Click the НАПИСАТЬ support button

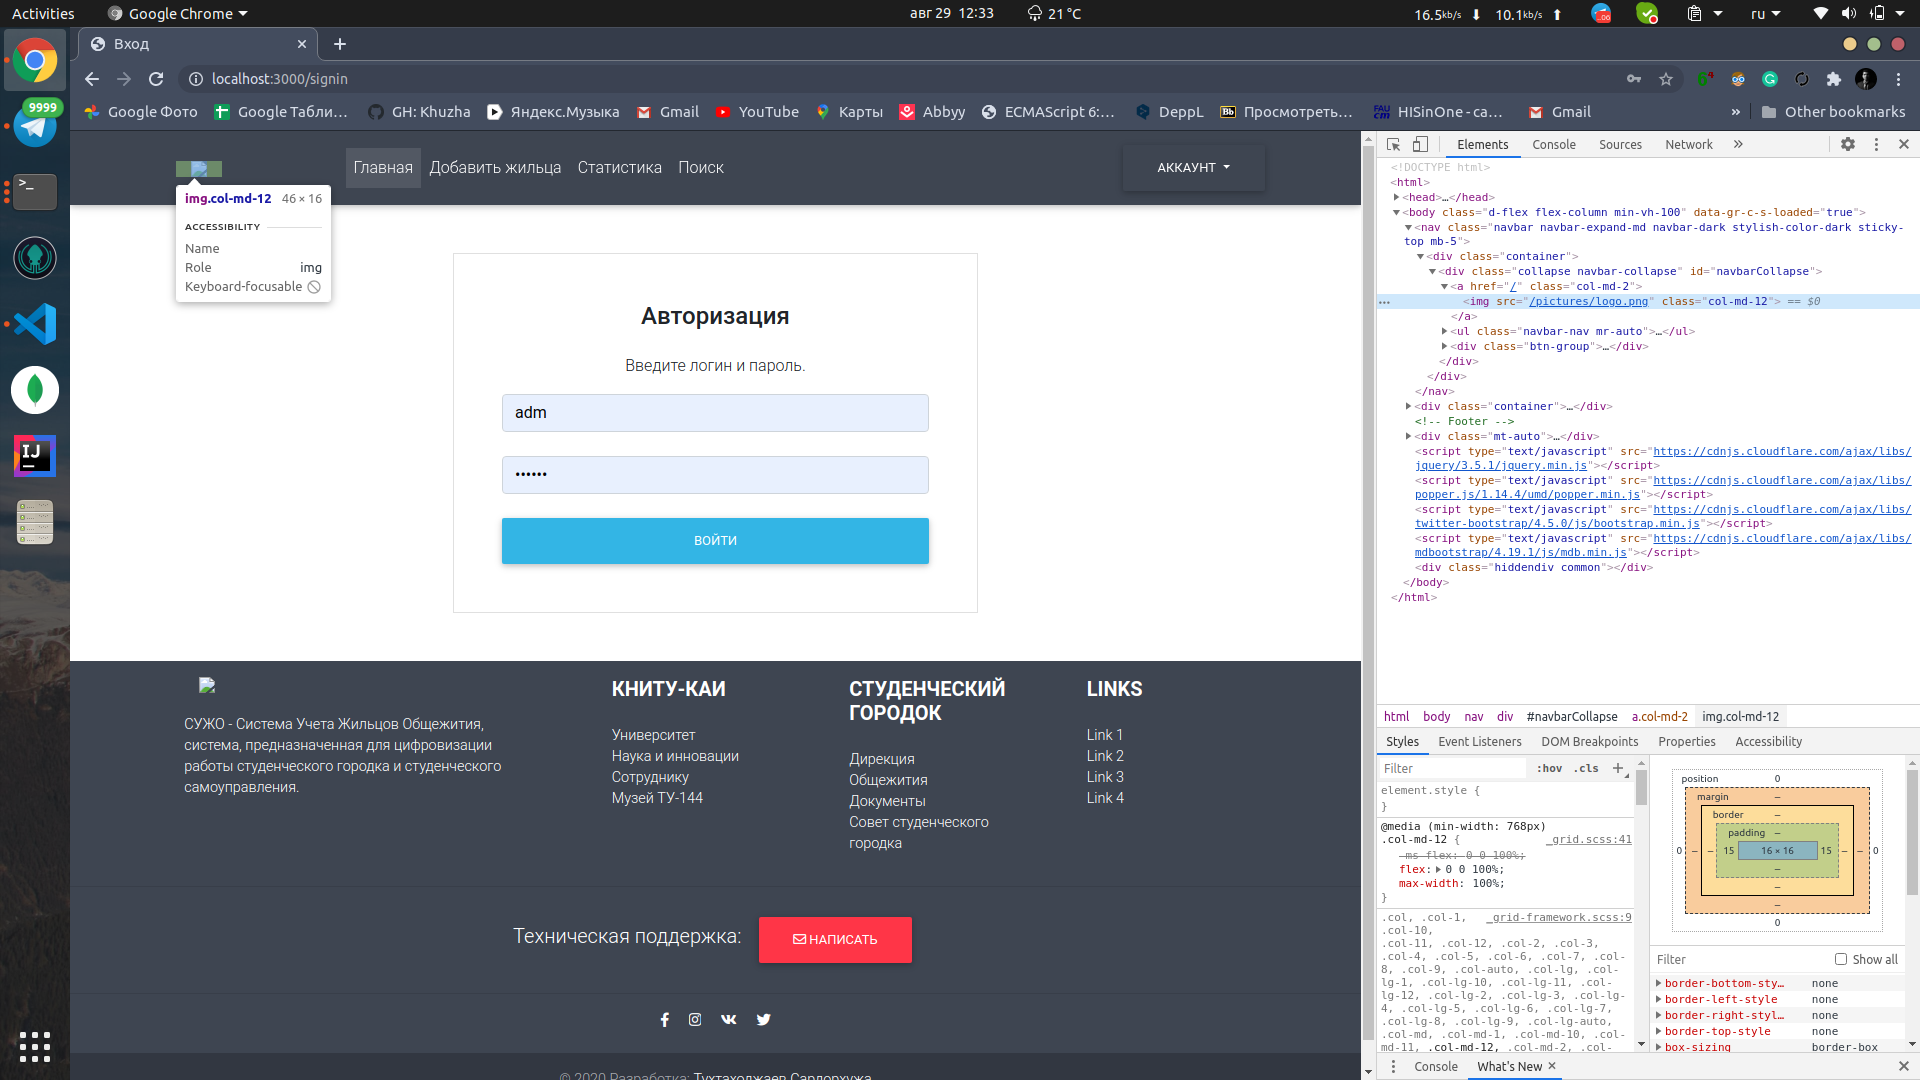coord(835,939)
